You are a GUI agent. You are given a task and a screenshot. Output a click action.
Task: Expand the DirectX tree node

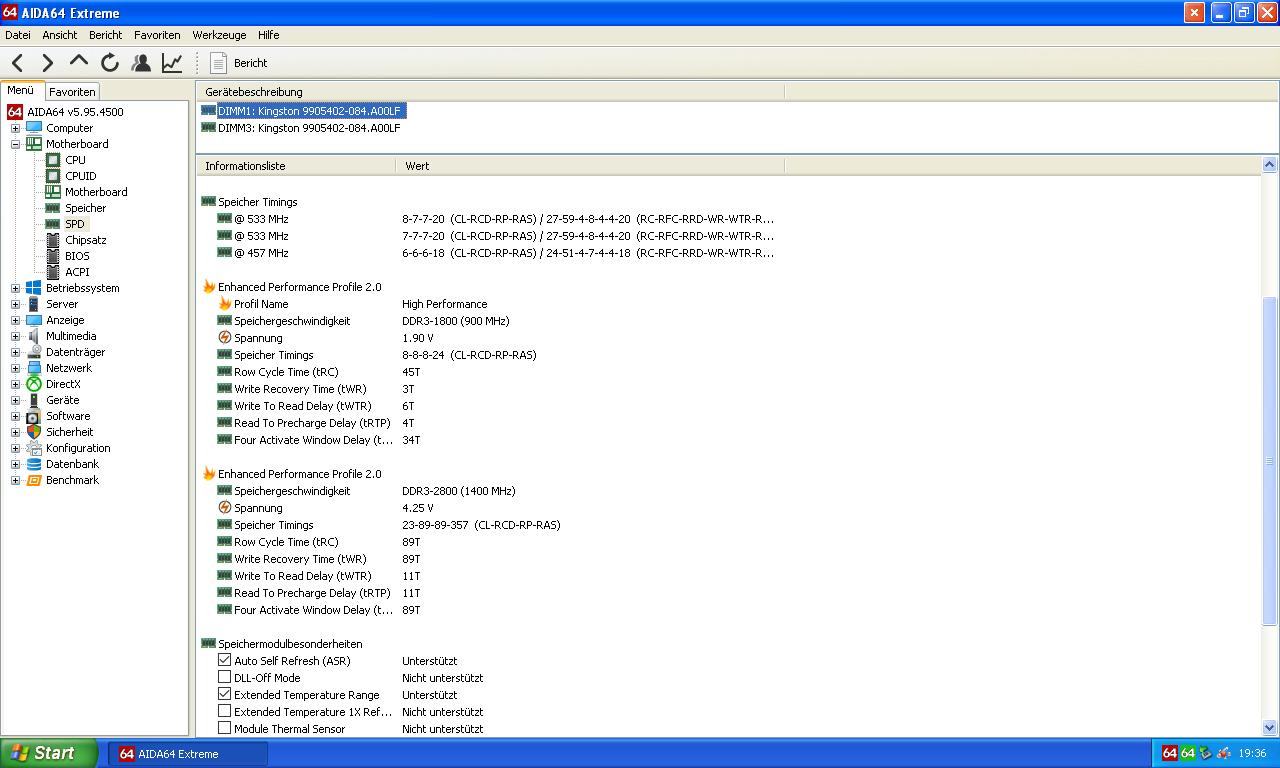[x=15, y=384]
